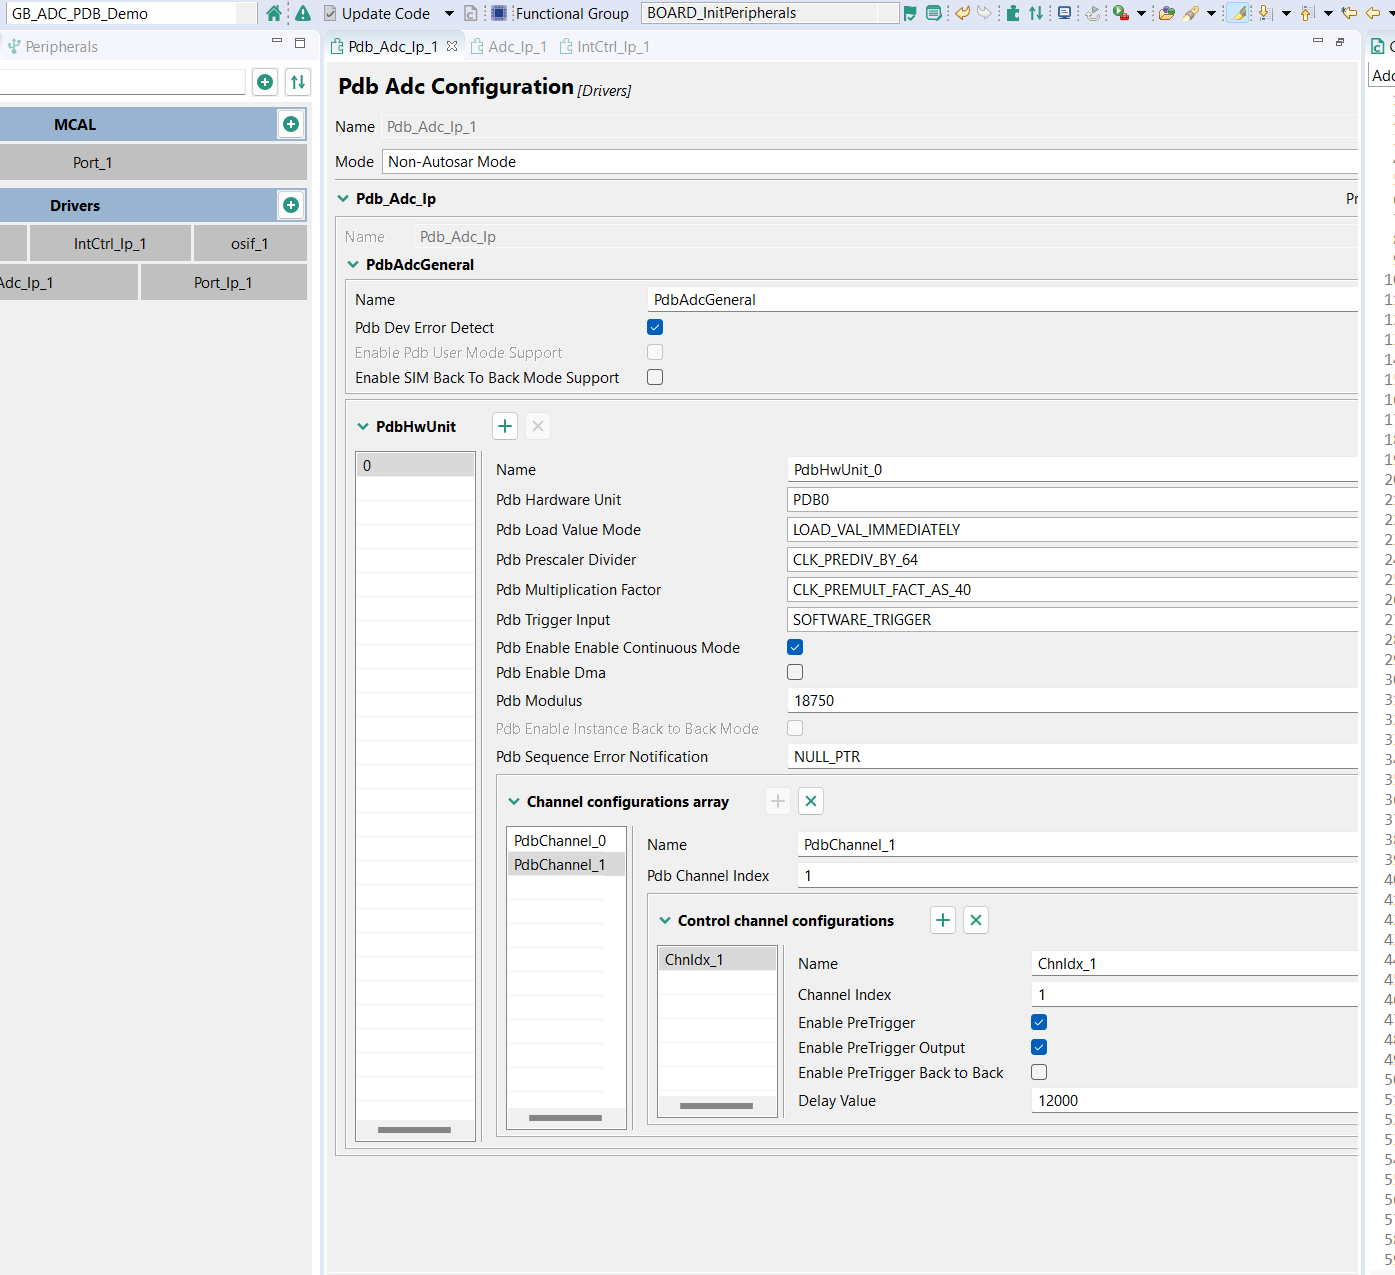1395x1275 pixels.
Task: Add a new PdbHwUnit item
Action: tap(505, 426)
